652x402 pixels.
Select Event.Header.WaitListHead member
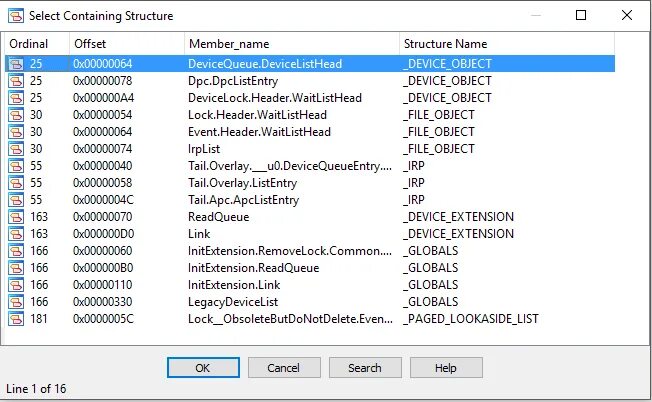coord(259,132)
